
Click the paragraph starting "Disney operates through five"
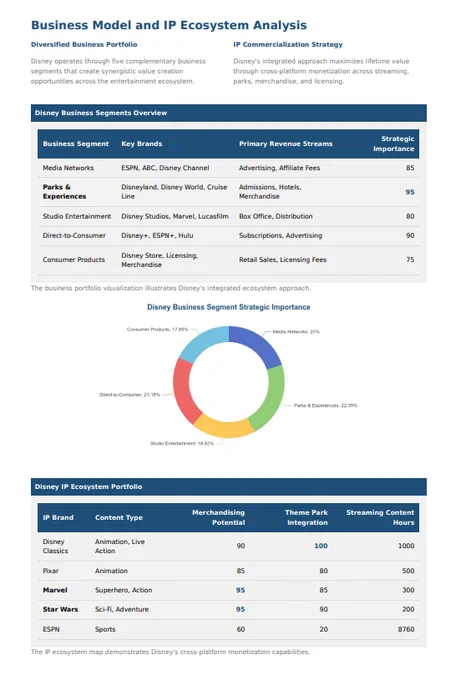[118, 71]
